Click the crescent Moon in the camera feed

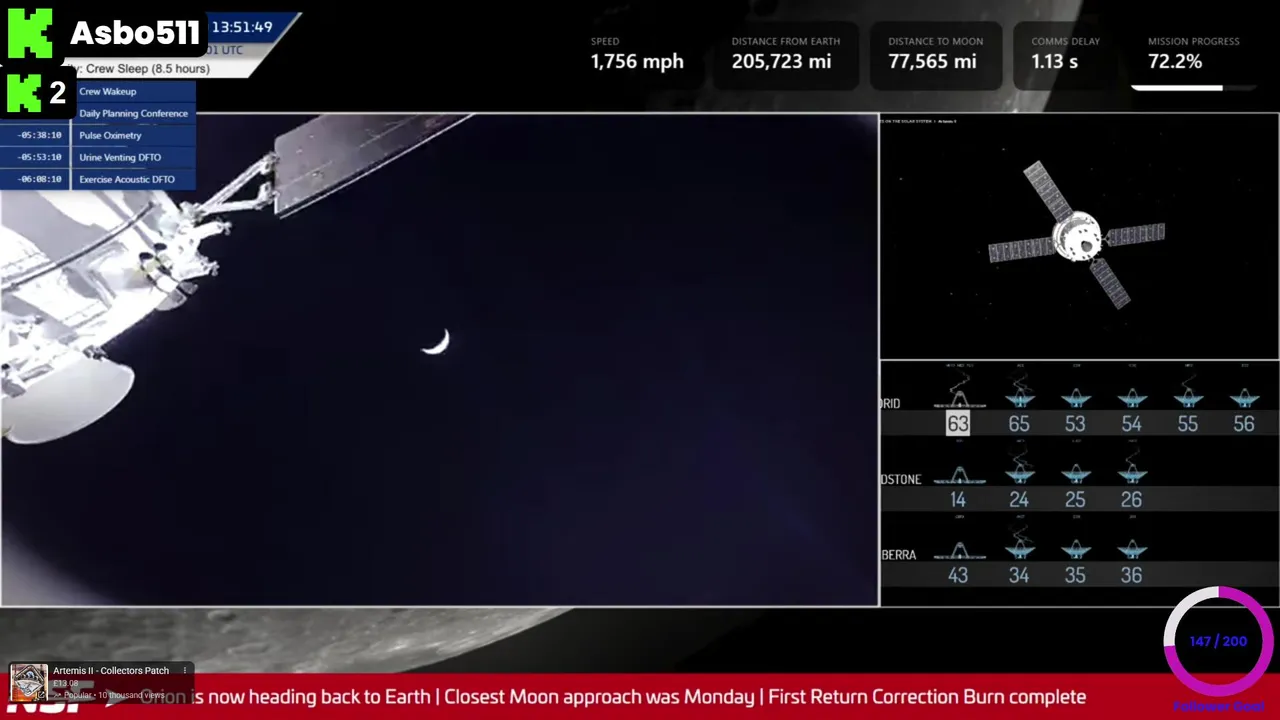pyautogui.click(x=437, y=343)
